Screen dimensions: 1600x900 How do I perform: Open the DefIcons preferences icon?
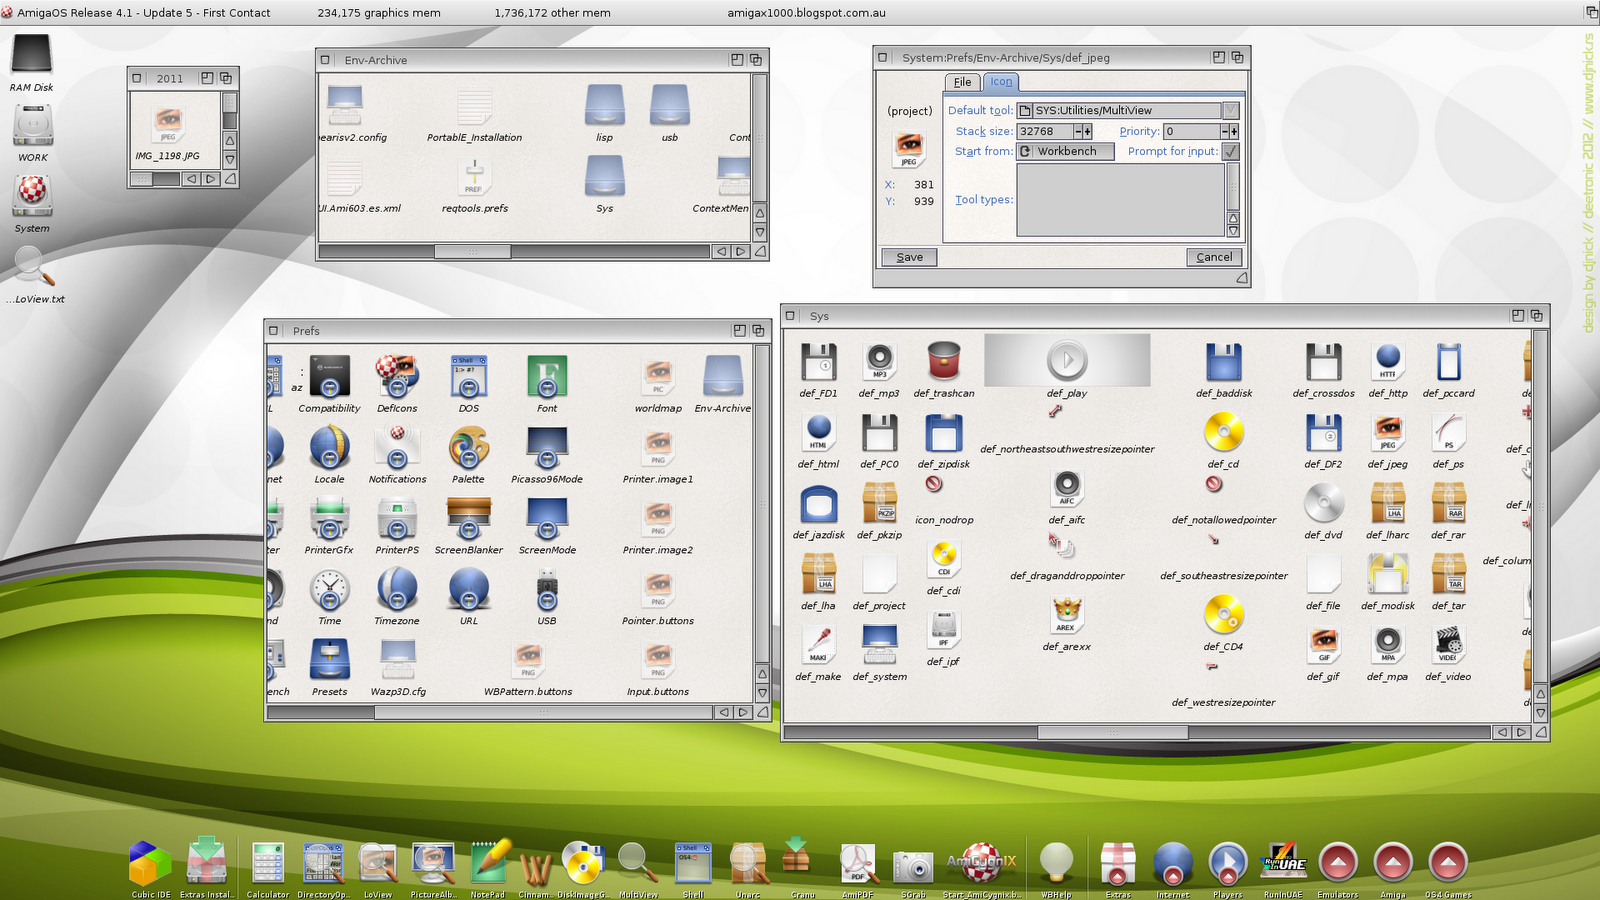pos(397,377)
